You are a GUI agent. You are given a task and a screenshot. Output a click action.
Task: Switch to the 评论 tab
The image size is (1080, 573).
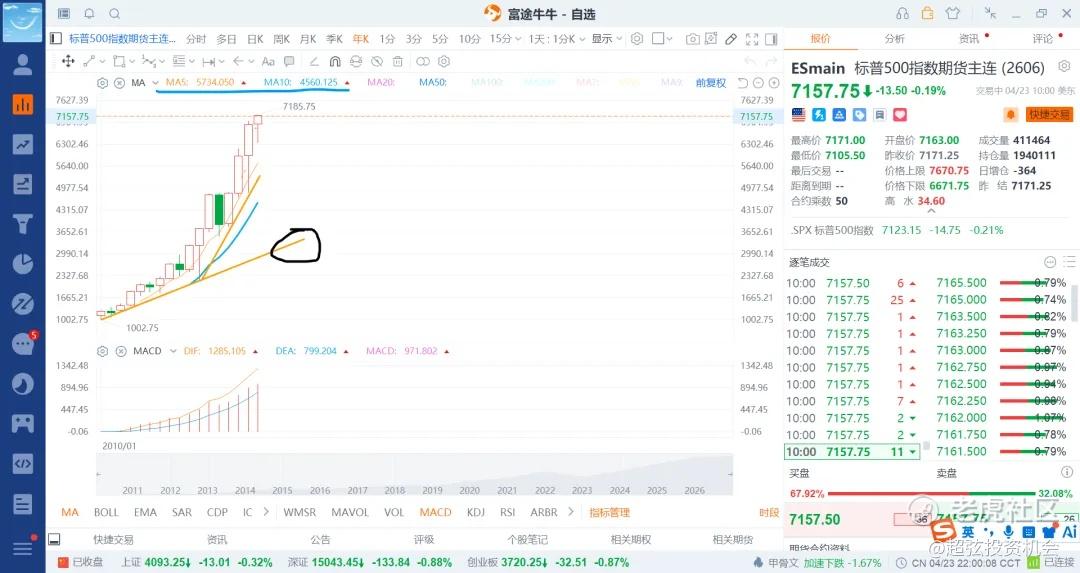tap(1042, 39)
